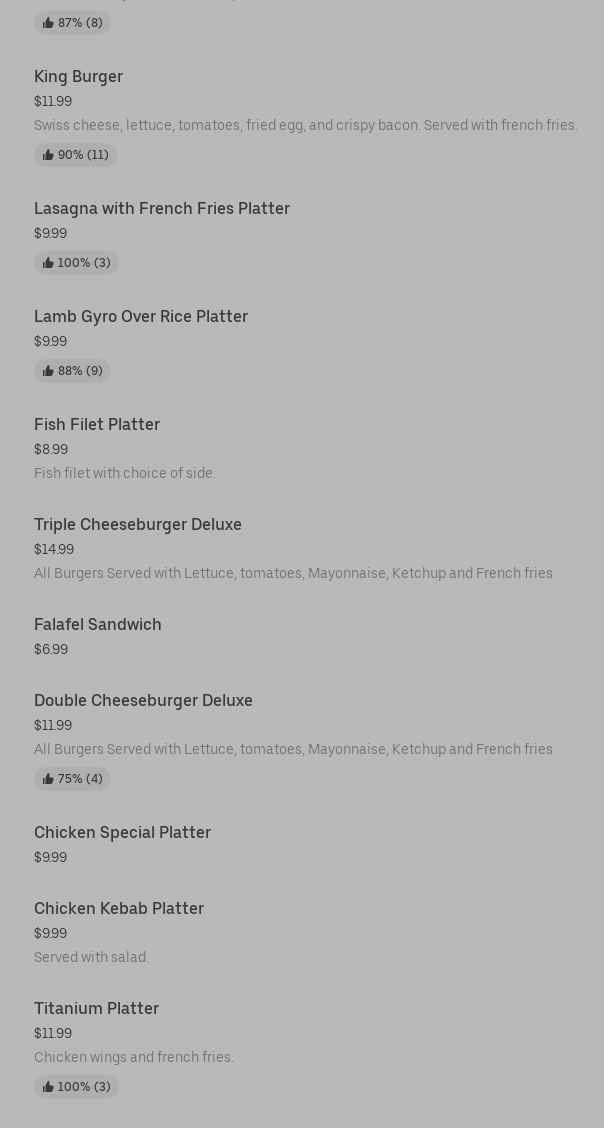Select the Titanium Platter item

(x=96, y=1008)
